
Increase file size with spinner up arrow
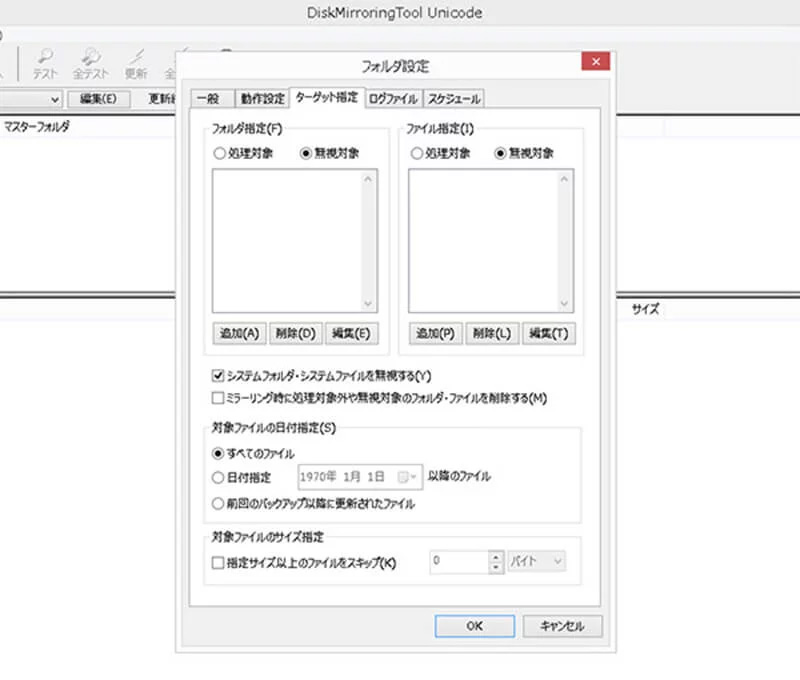(495, 557)
